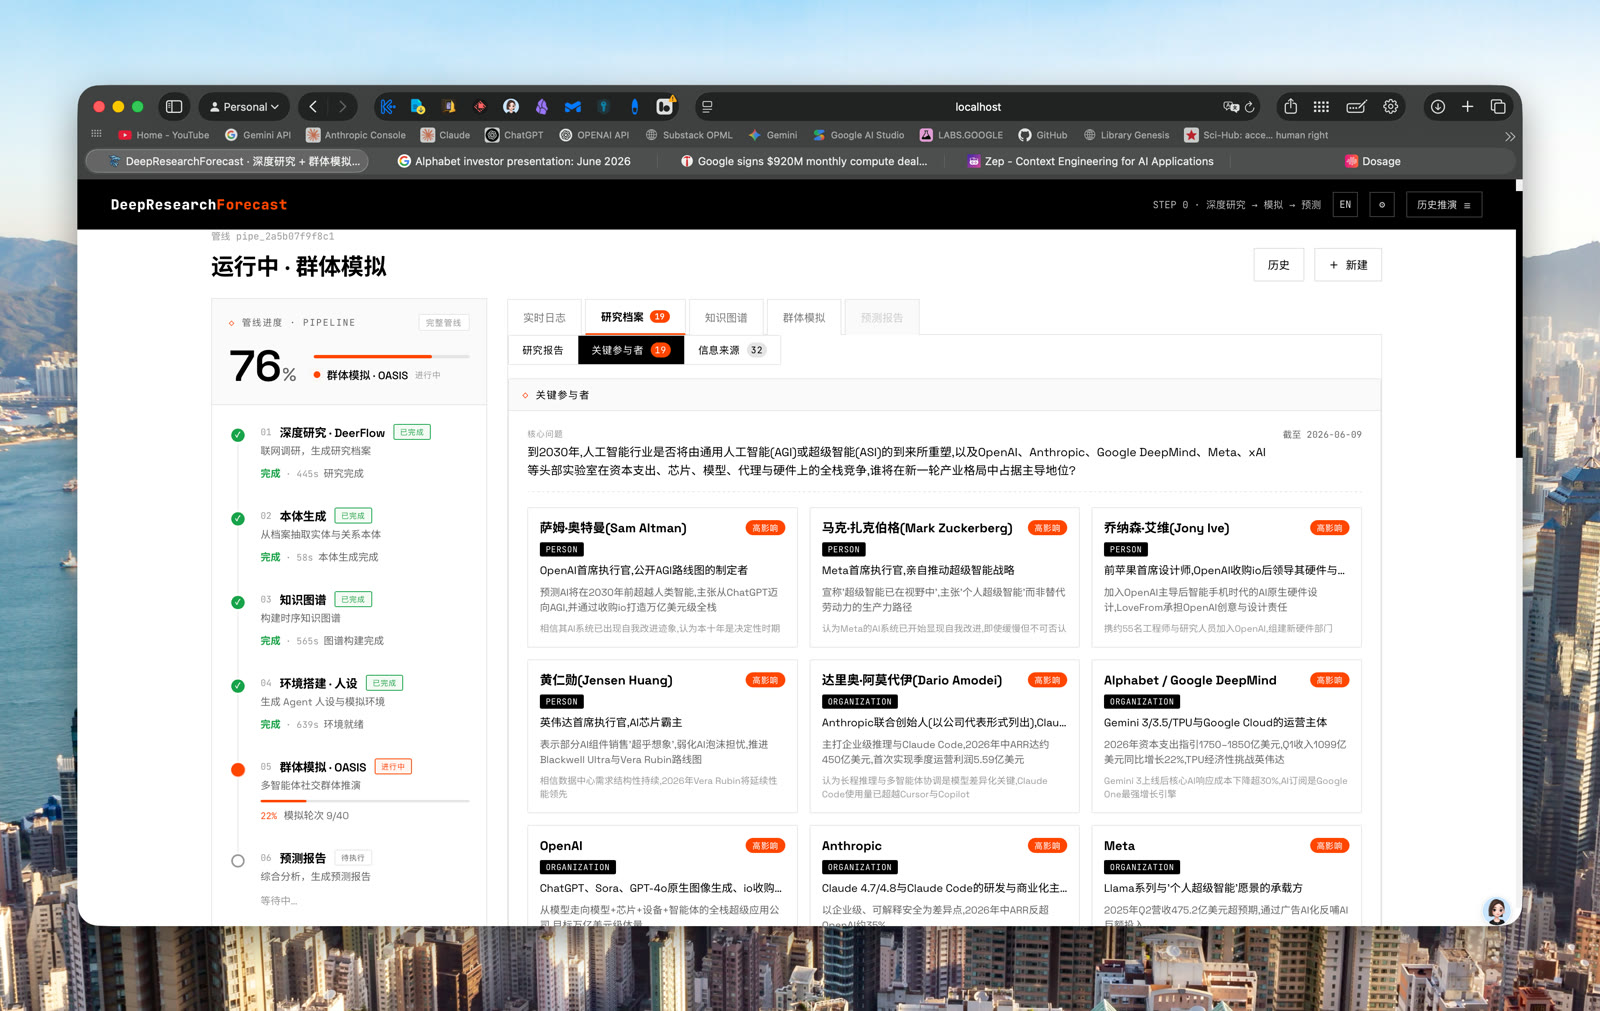Image resolution: width=1600 pixels, height=1011 pixels.
Task: Click the overall pipeline progress bar
Action: pos(391,357)
